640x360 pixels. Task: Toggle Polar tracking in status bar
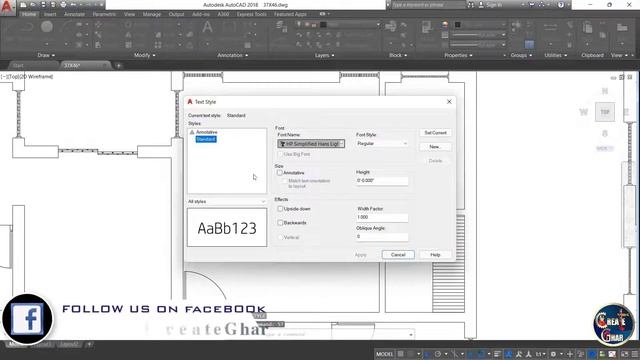click(x=438, y=354)
